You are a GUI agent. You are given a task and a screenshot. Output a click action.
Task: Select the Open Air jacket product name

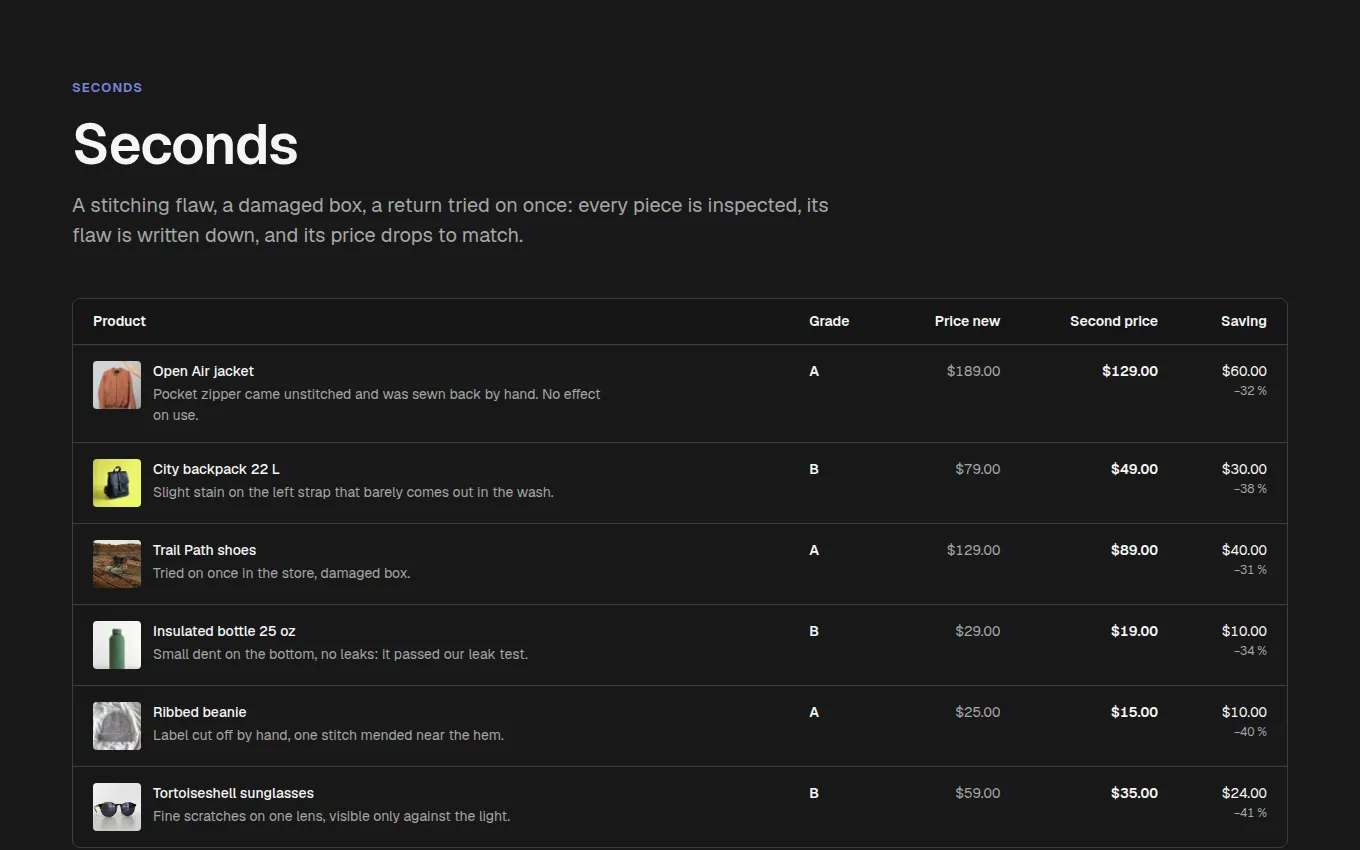(203, 371)
